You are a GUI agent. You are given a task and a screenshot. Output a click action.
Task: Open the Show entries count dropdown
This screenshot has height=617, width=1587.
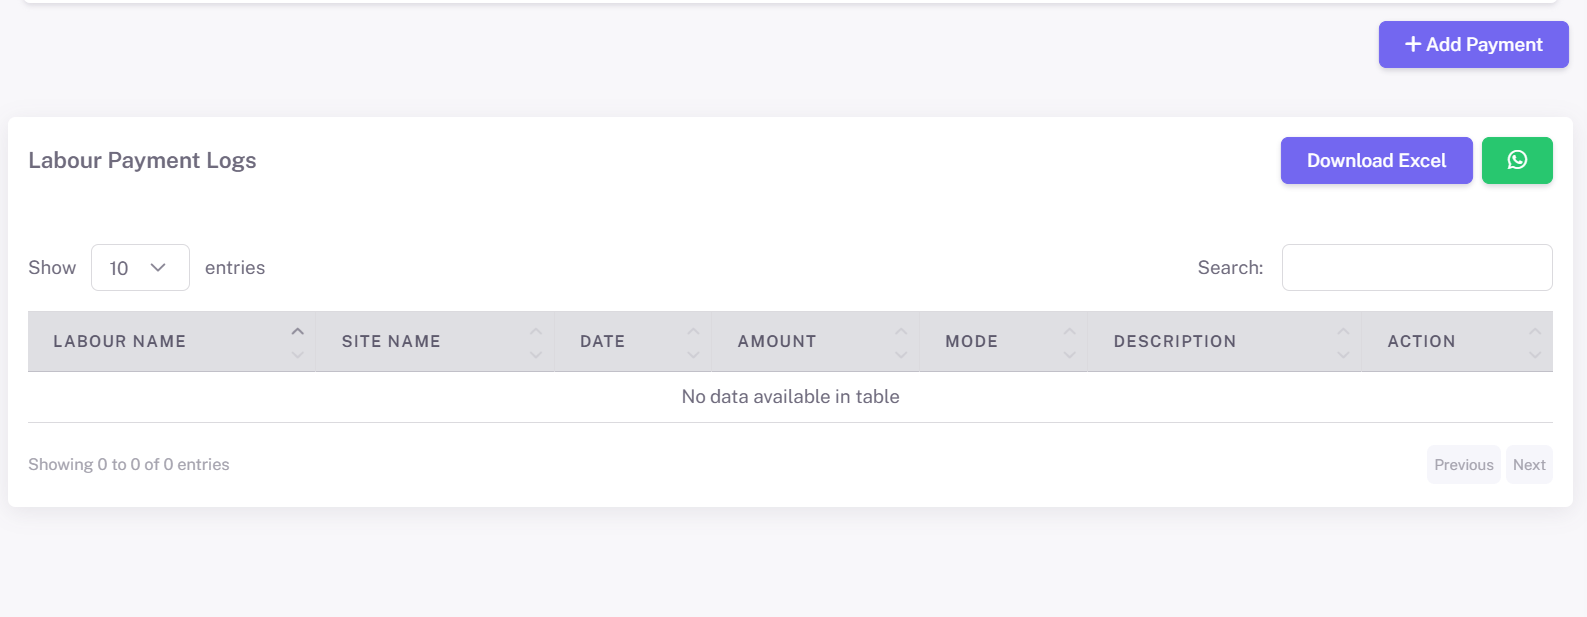click(140, 268)
